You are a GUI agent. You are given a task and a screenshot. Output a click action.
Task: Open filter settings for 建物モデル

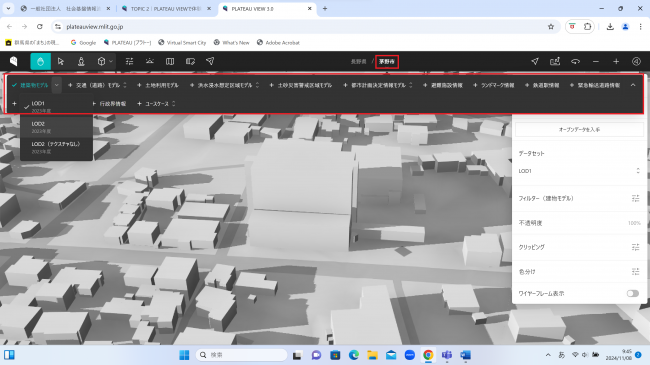point(635,198)
